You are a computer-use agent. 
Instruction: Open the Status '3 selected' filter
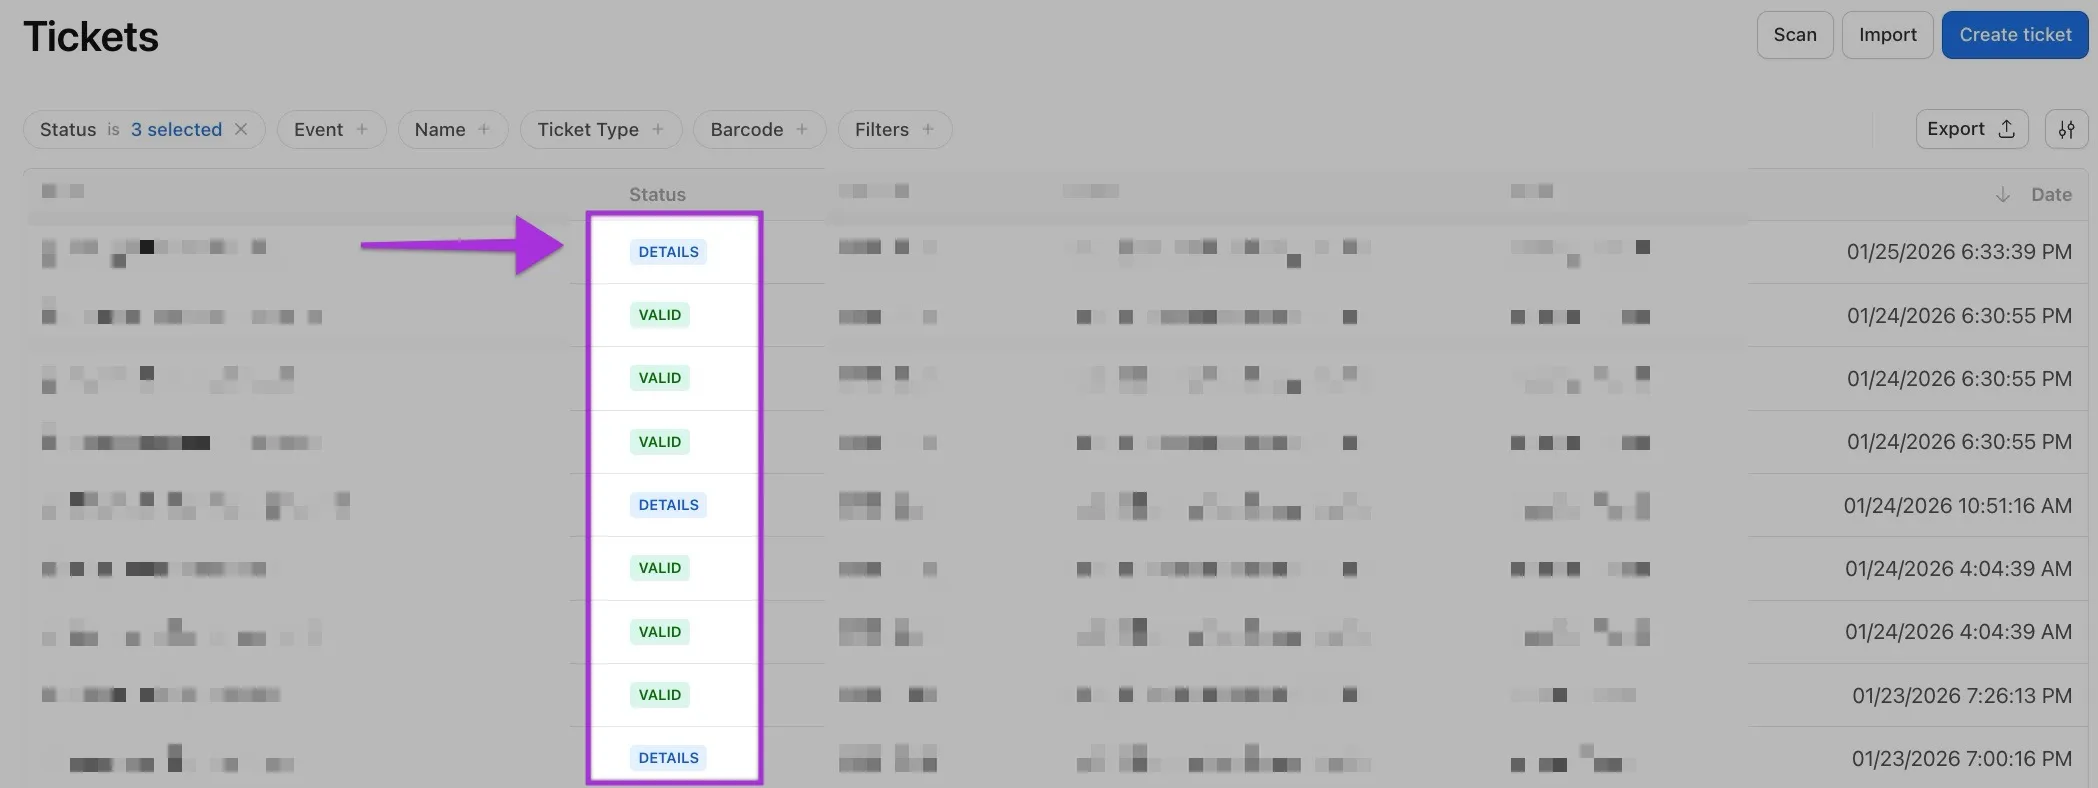coord(176,129)
